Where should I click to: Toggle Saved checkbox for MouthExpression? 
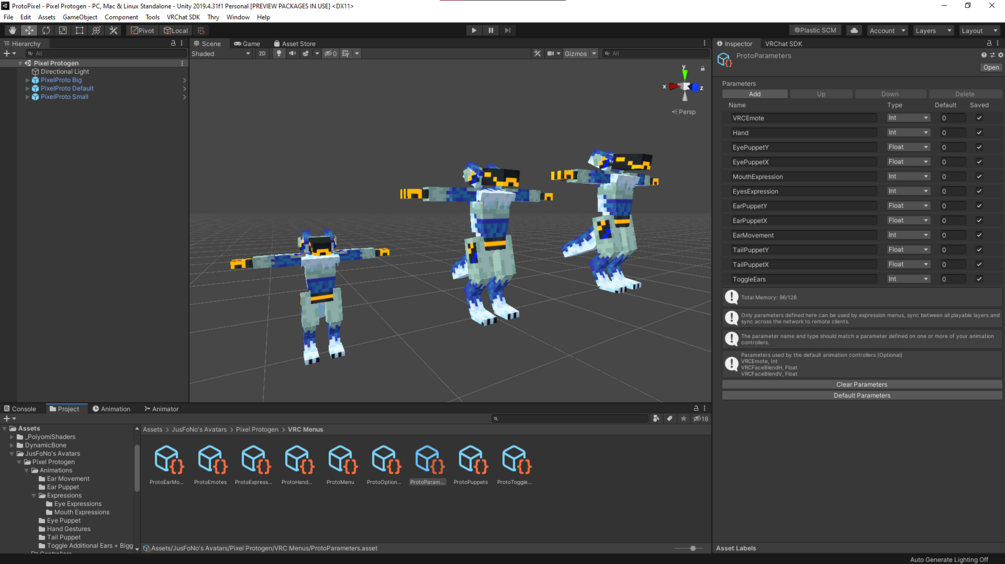coord(979,177)
